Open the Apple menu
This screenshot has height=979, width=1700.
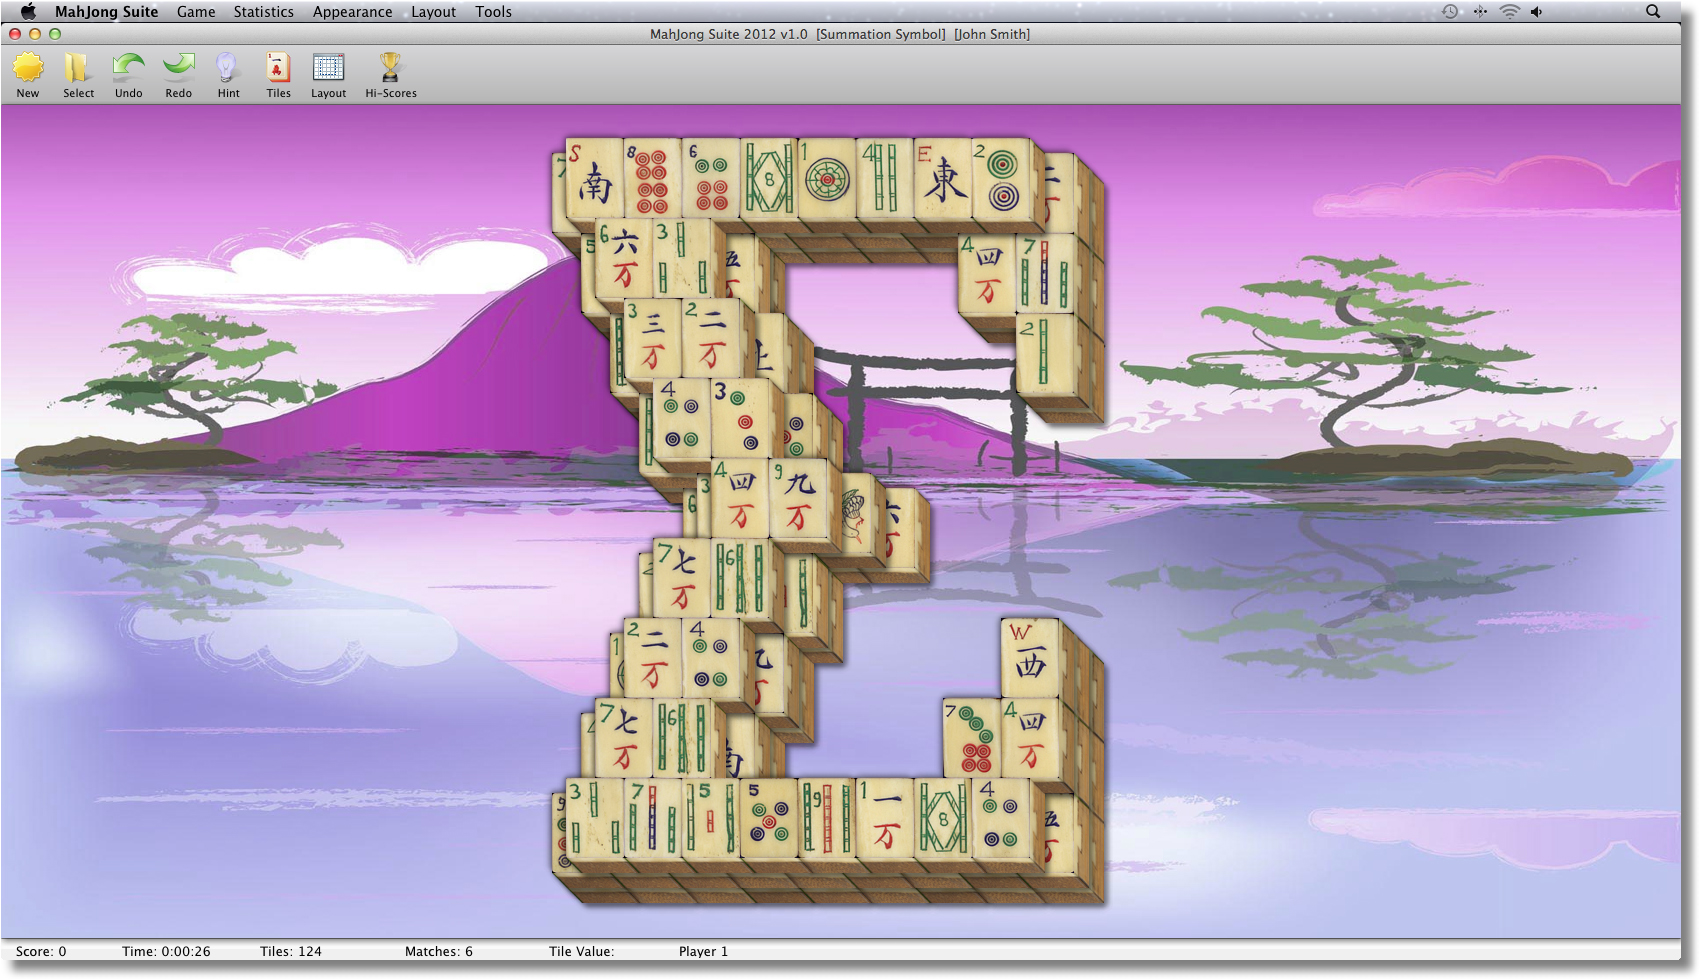pos(28,12)
